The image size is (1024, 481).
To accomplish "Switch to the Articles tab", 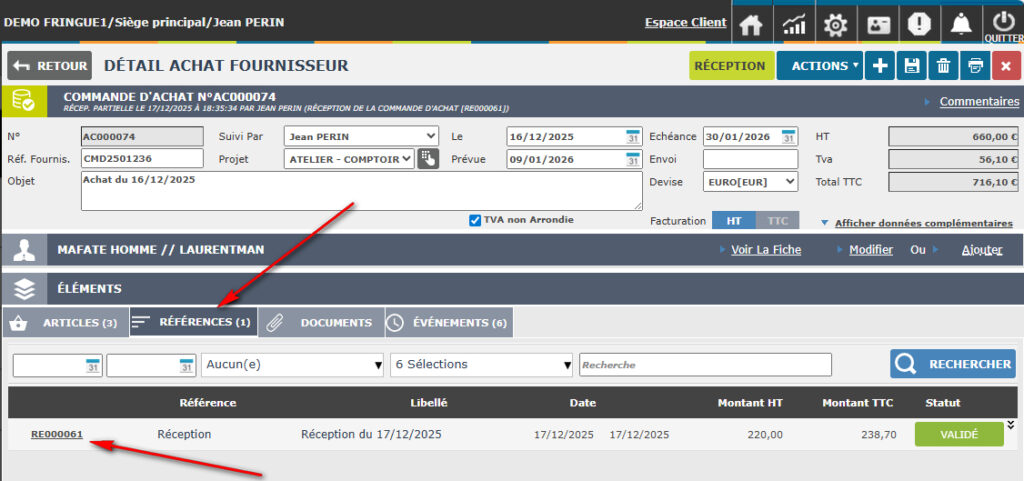I will (x=66, y=323).
